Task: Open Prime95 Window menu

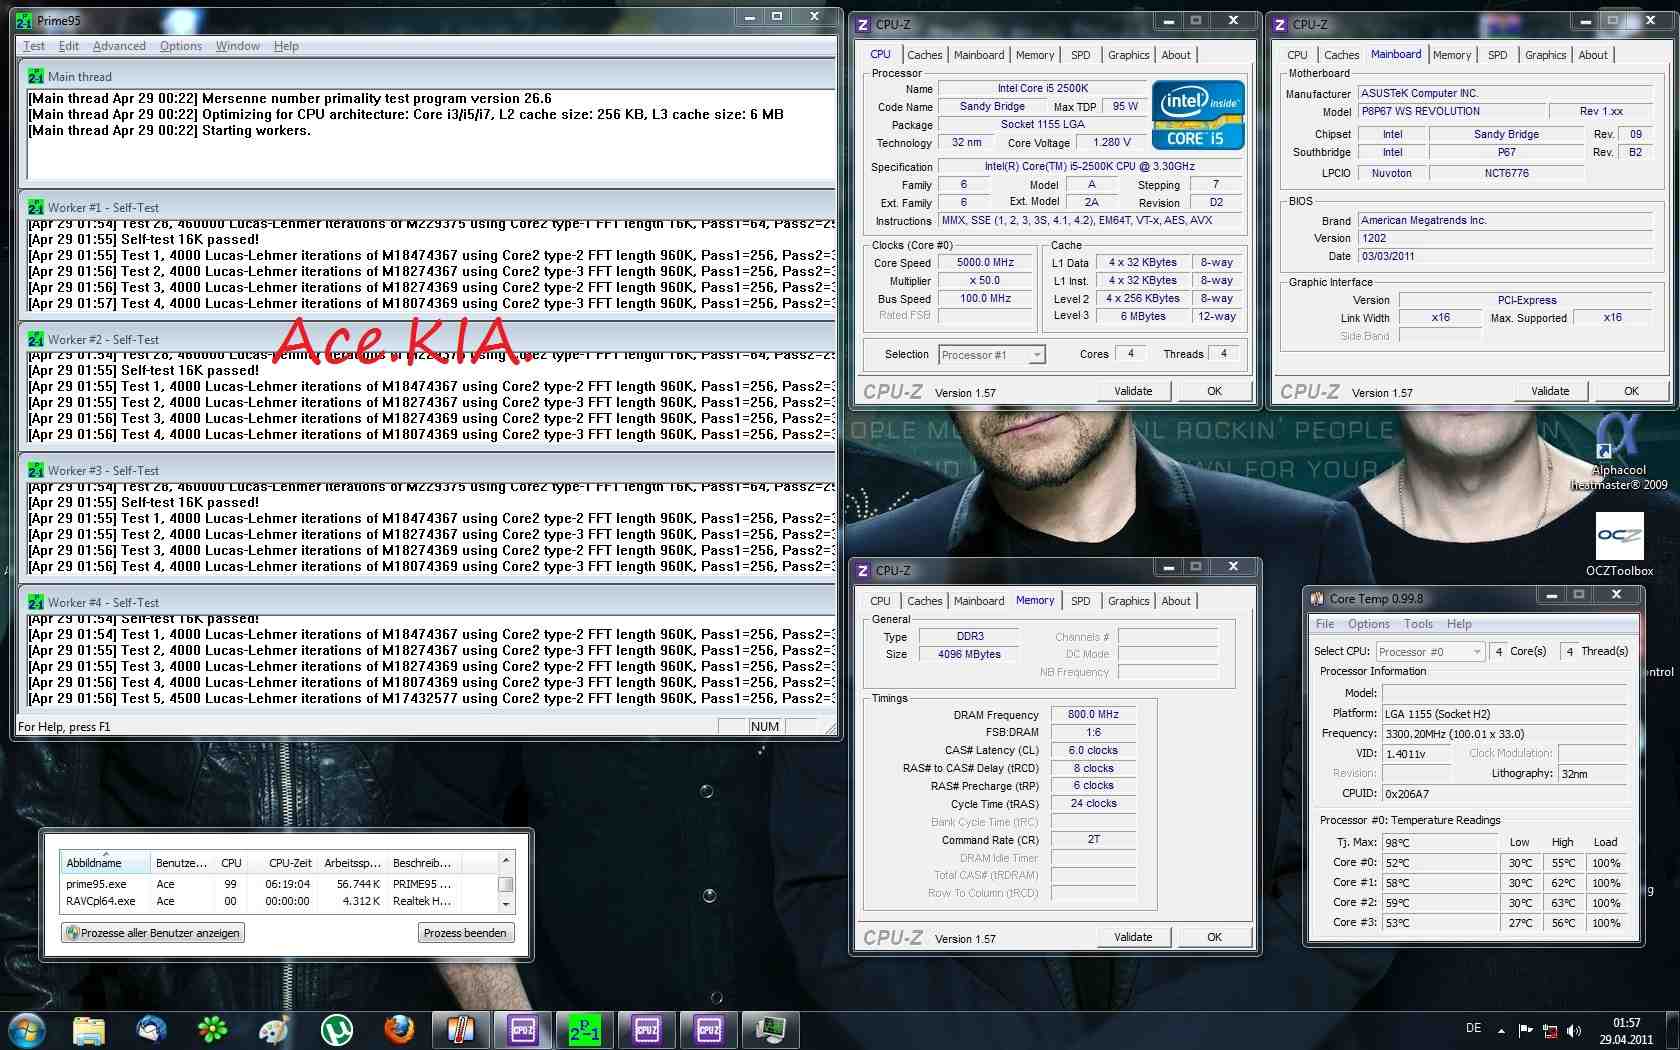Action: (238, 46)
